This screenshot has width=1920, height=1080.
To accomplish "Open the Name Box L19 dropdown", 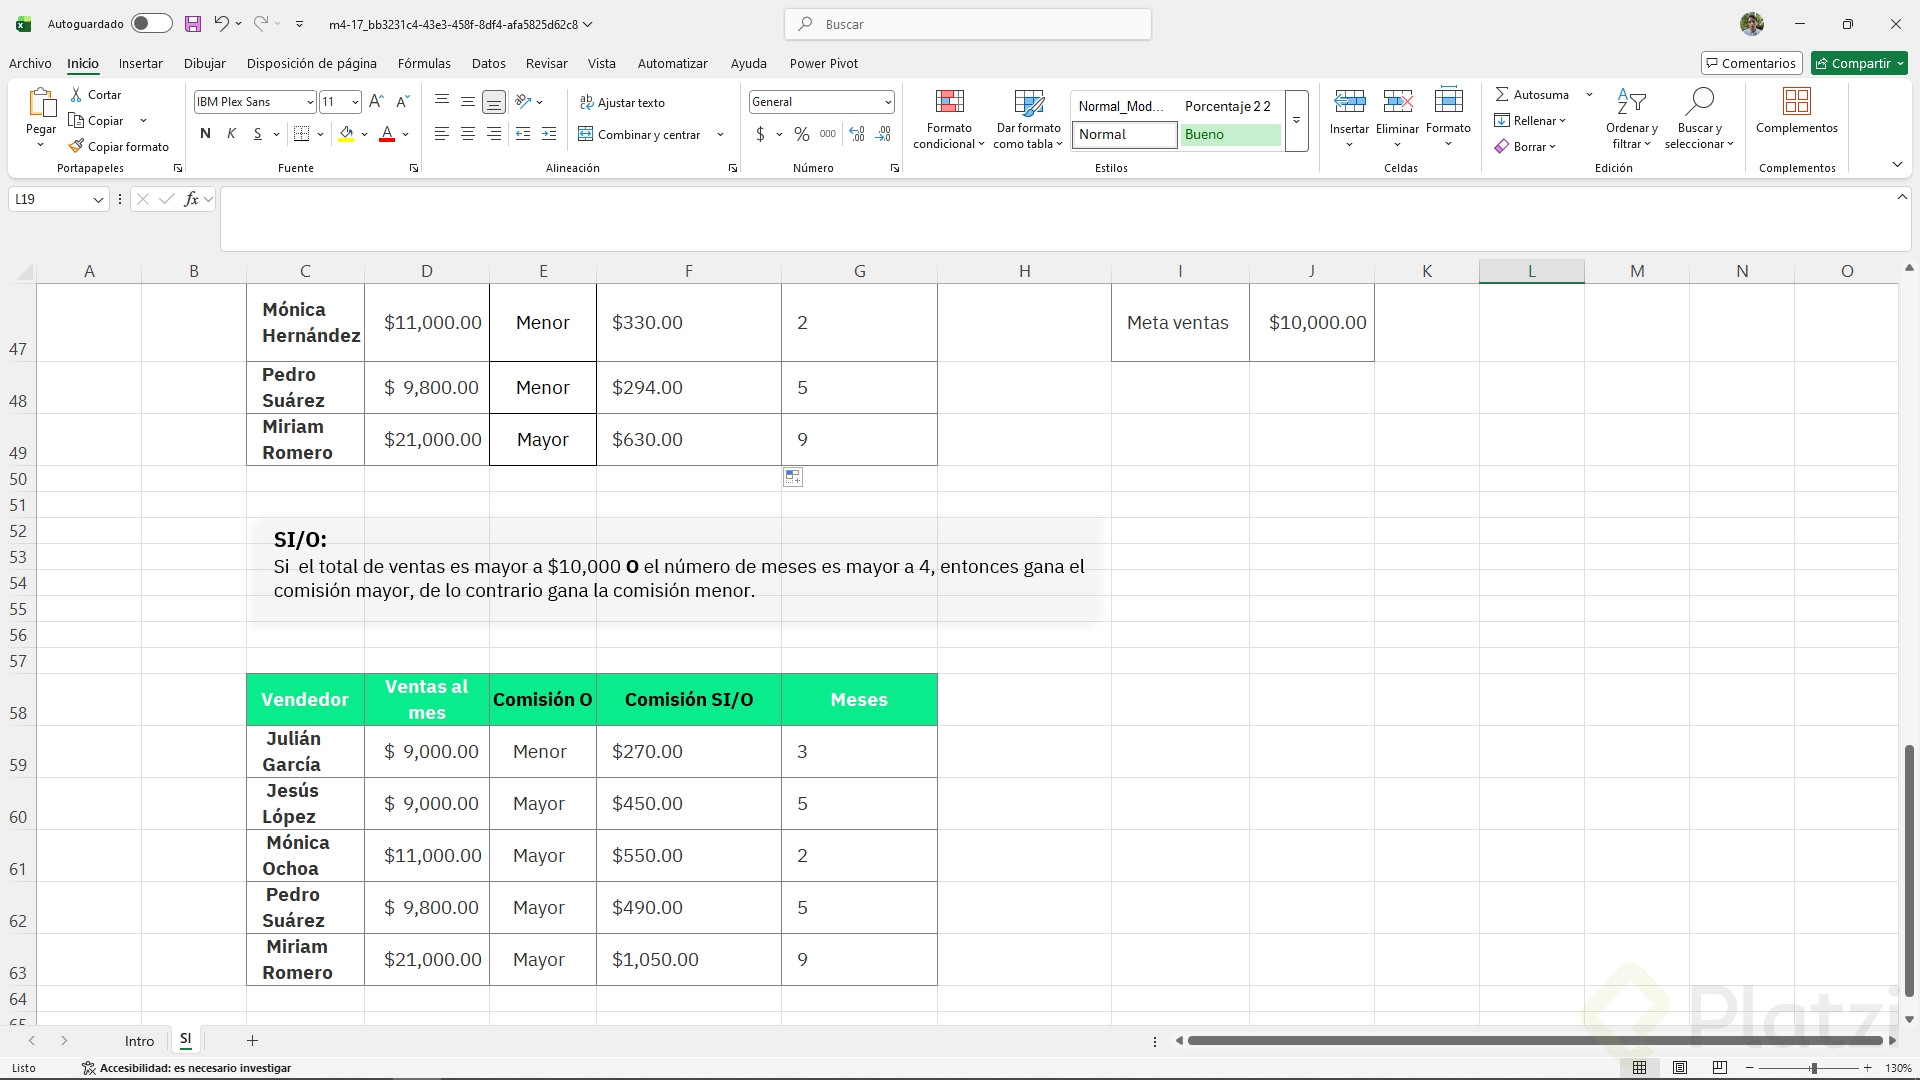I will (98, 199).
